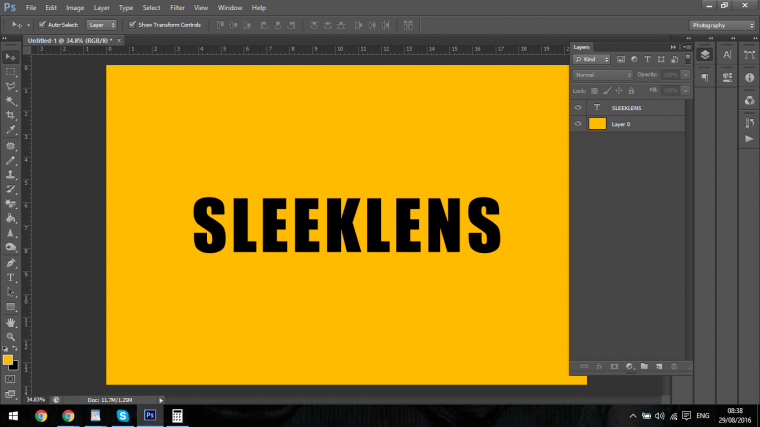Open Calculator from the taskbar
Screen dimensions: 760x427
point(177,416)
